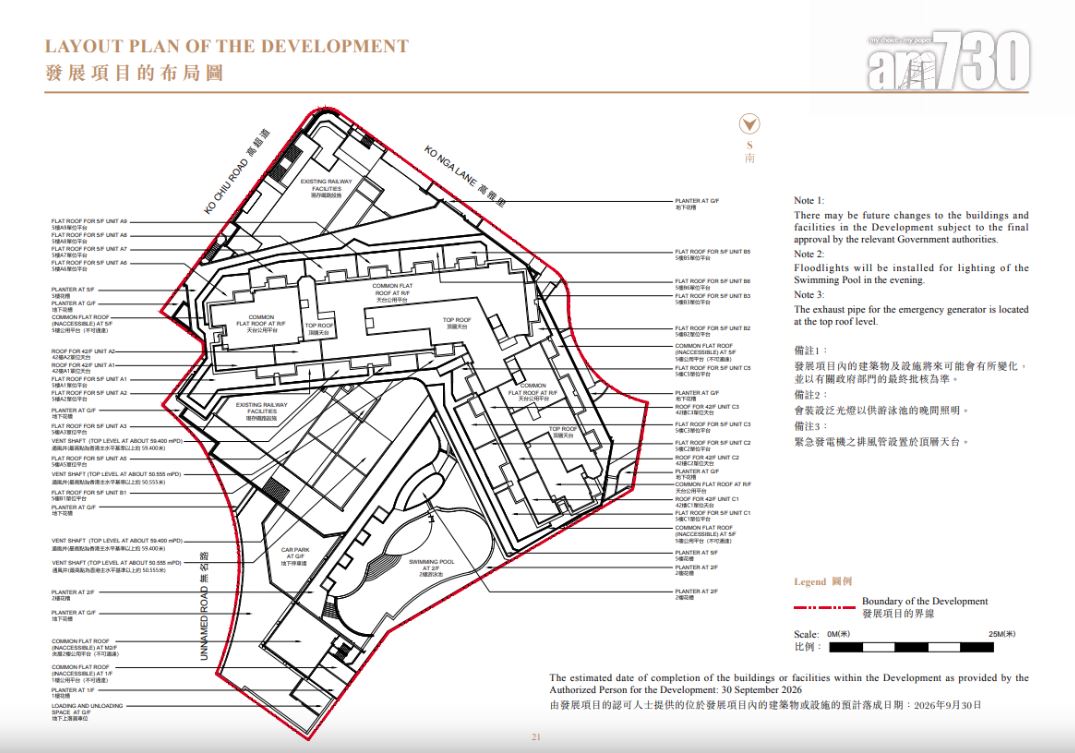Viewport: 1075px width, 753px height.
Task: Click the south compass arrow icon
Action: pos(748,124)
